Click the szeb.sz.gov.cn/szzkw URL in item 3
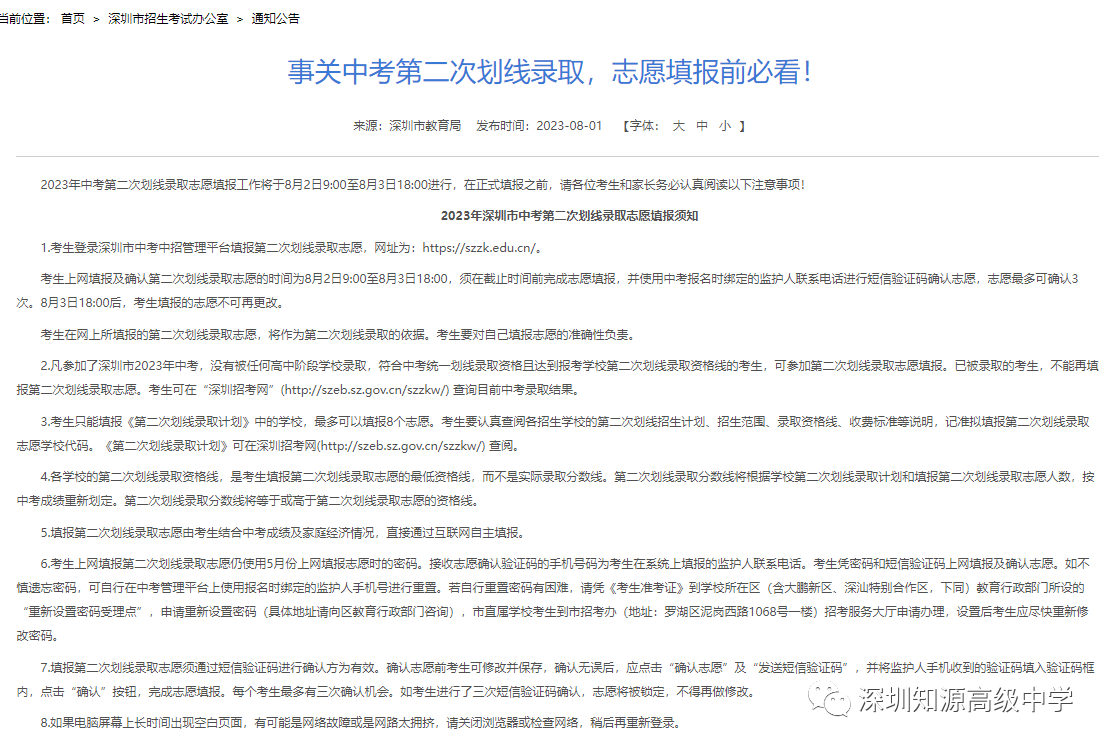Screen dimensions: 1110x749 coord(402,446)
